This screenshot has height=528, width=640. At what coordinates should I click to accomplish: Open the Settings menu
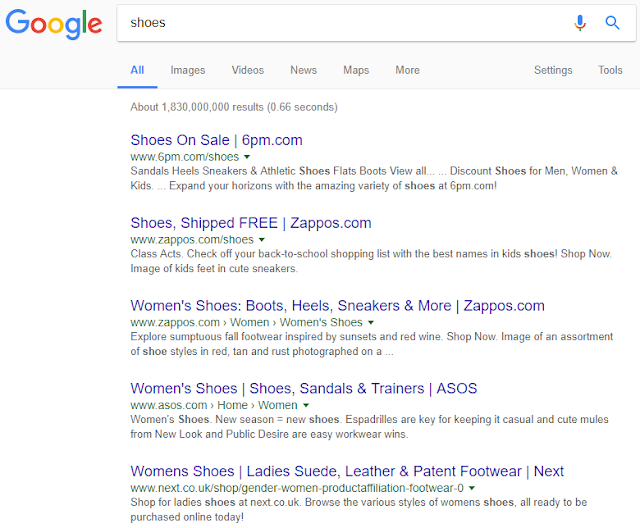[553, 70]
